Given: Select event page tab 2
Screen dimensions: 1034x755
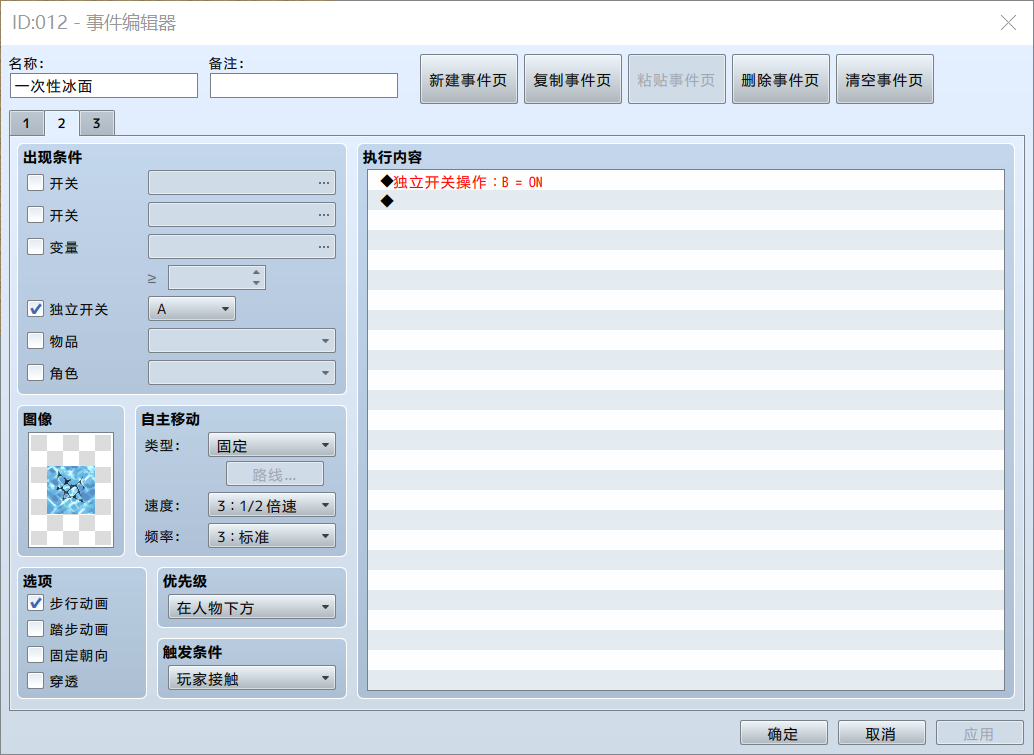Looking at the screenshot, I should tap(61, 123).
